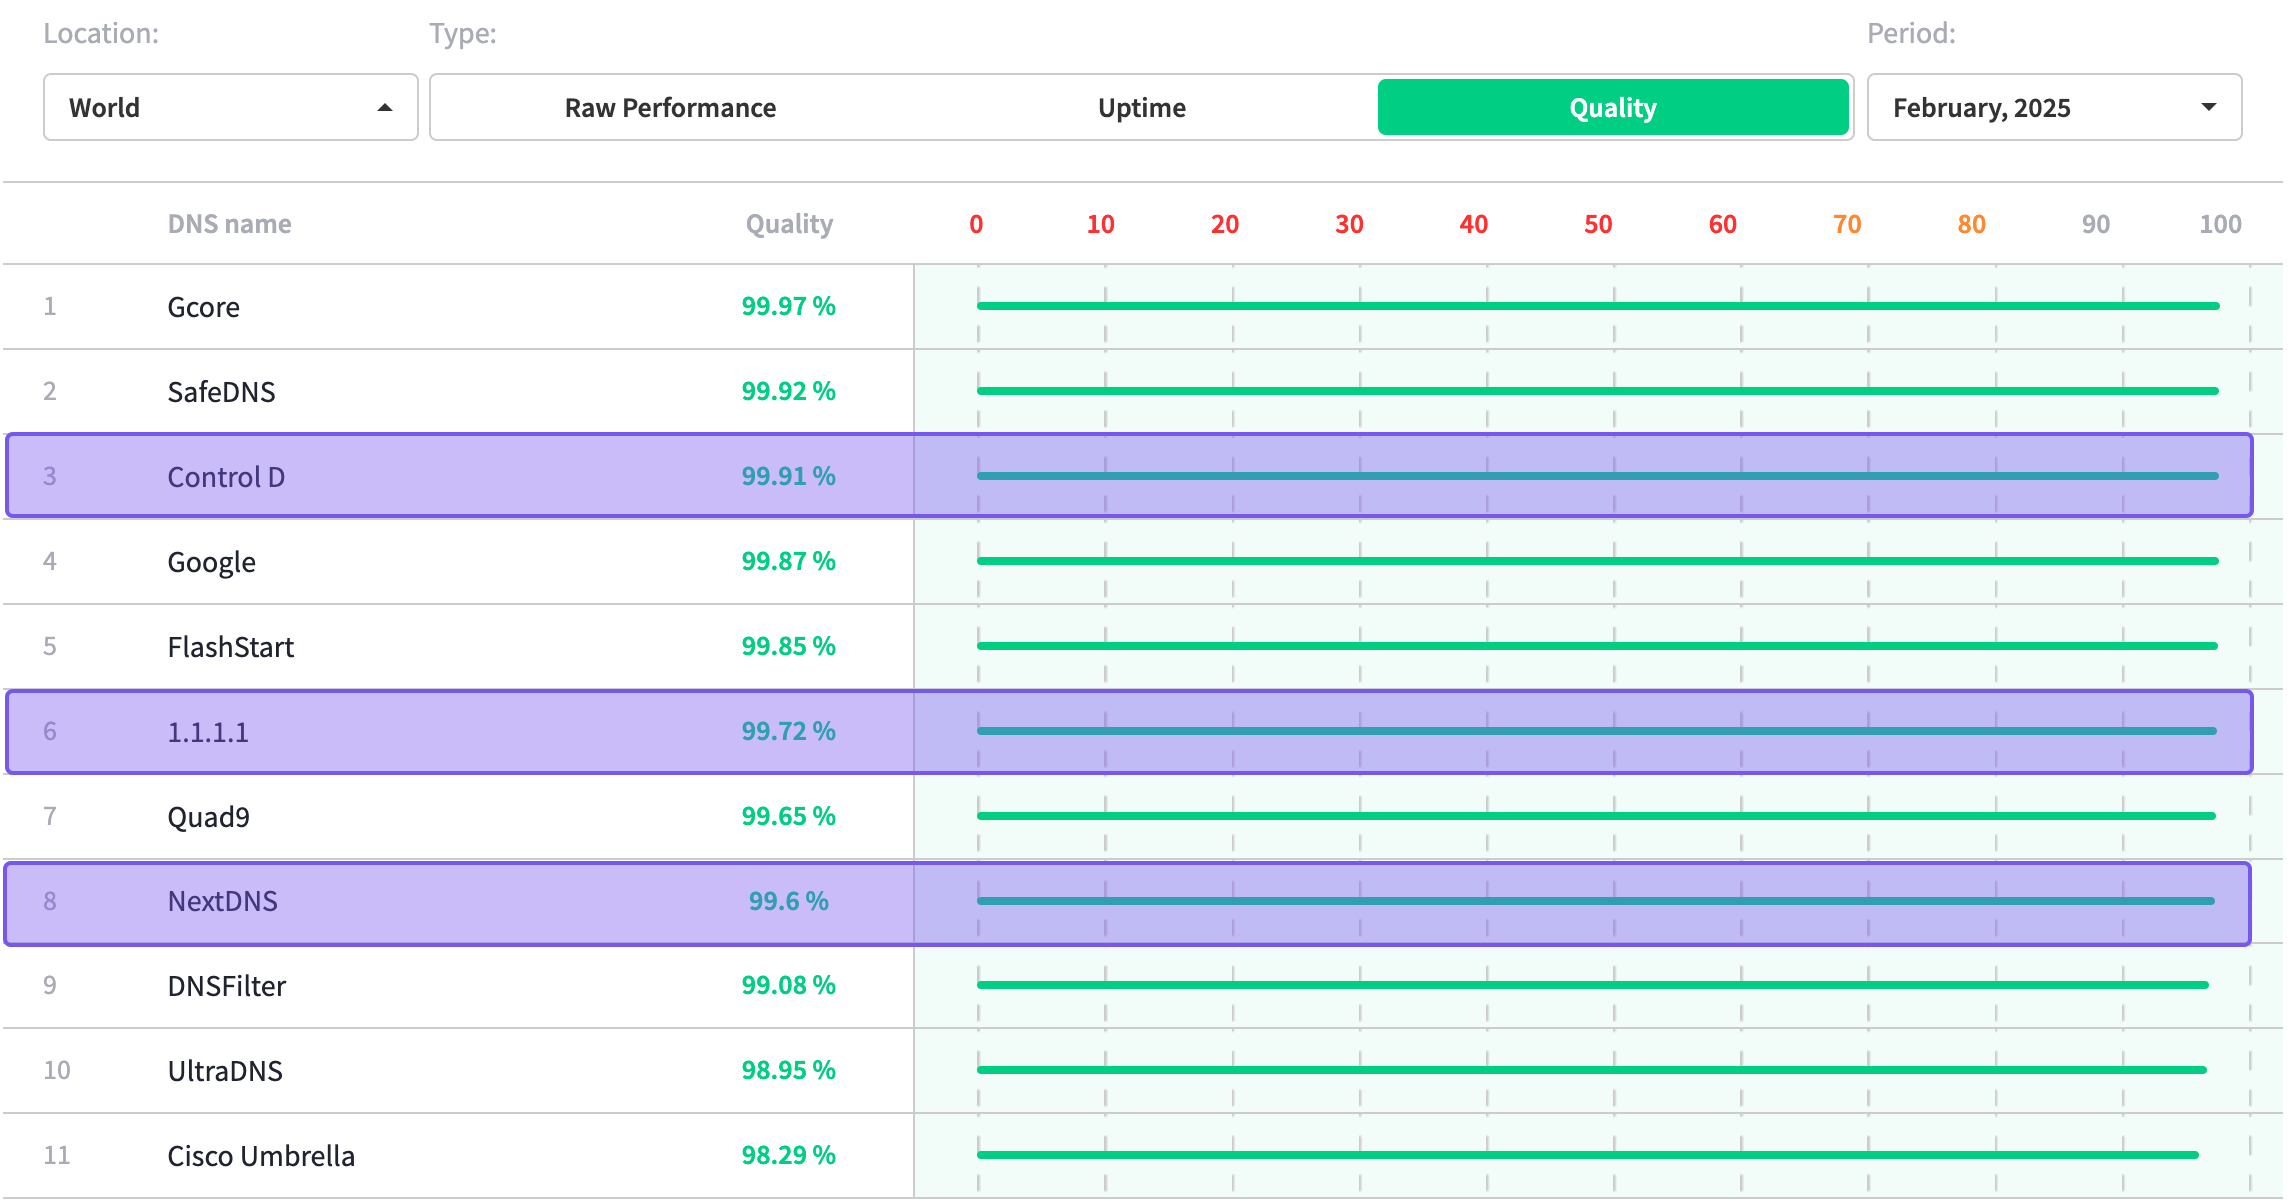The image size is (2288, 1202).
Task: Click the Google quality bar
Action: click(1598, 561)
